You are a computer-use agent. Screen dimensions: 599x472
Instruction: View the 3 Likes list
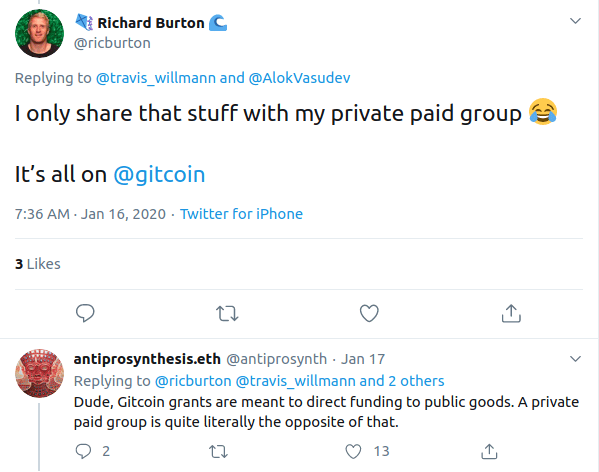38,264
